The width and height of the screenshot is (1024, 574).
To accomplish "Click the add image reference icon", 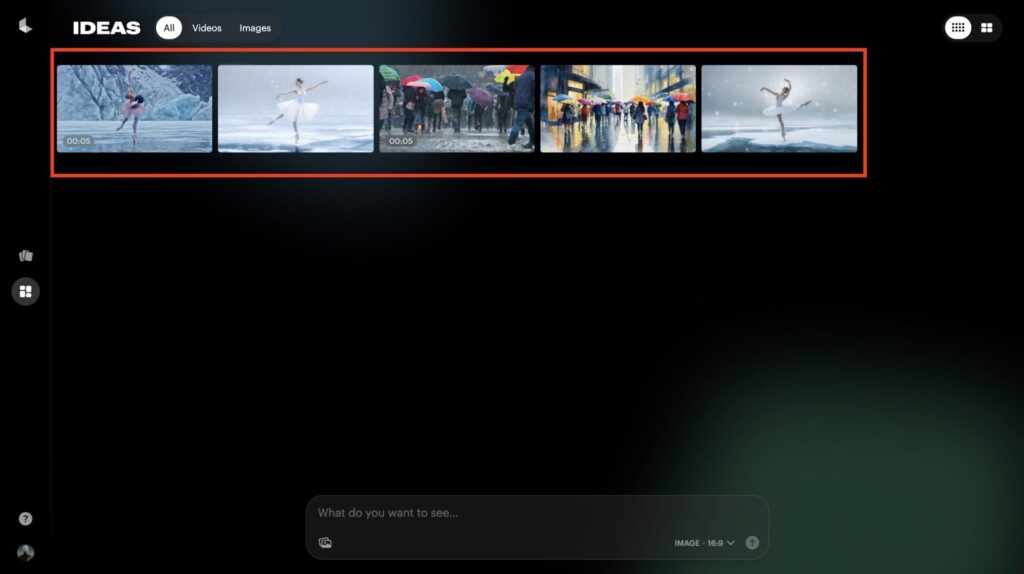I will [x=325, y=543].
